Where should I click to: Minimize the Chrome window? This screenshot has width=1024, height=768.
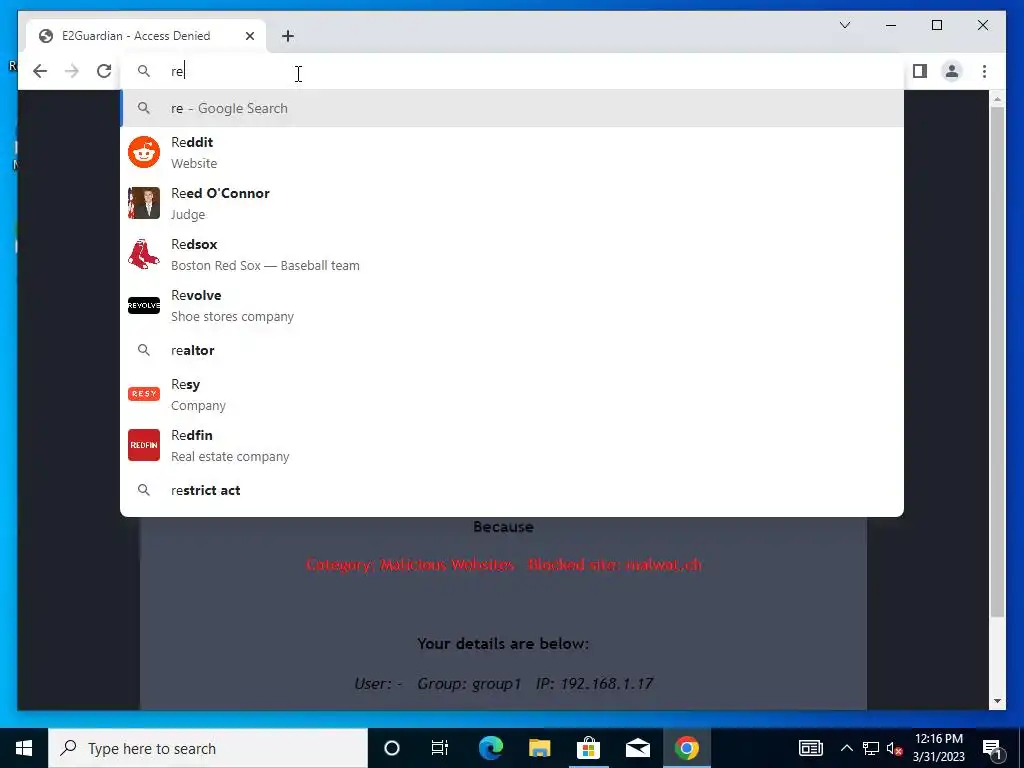click(x=891, y=25)
